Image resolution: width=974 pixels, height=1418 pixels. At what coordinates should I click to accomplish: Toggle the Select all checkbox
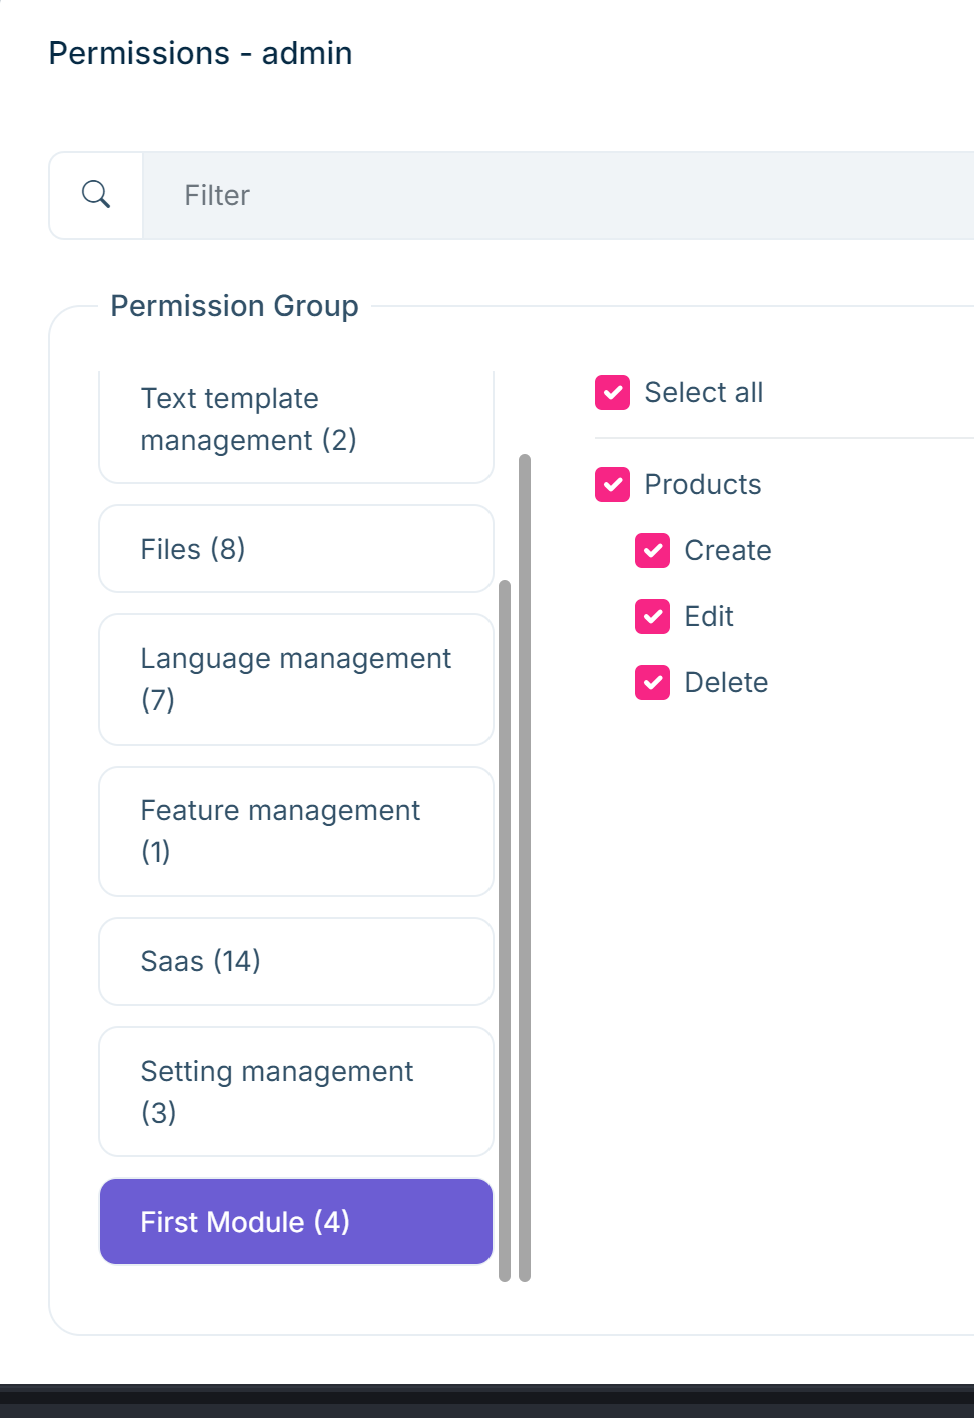pos(612,393)
